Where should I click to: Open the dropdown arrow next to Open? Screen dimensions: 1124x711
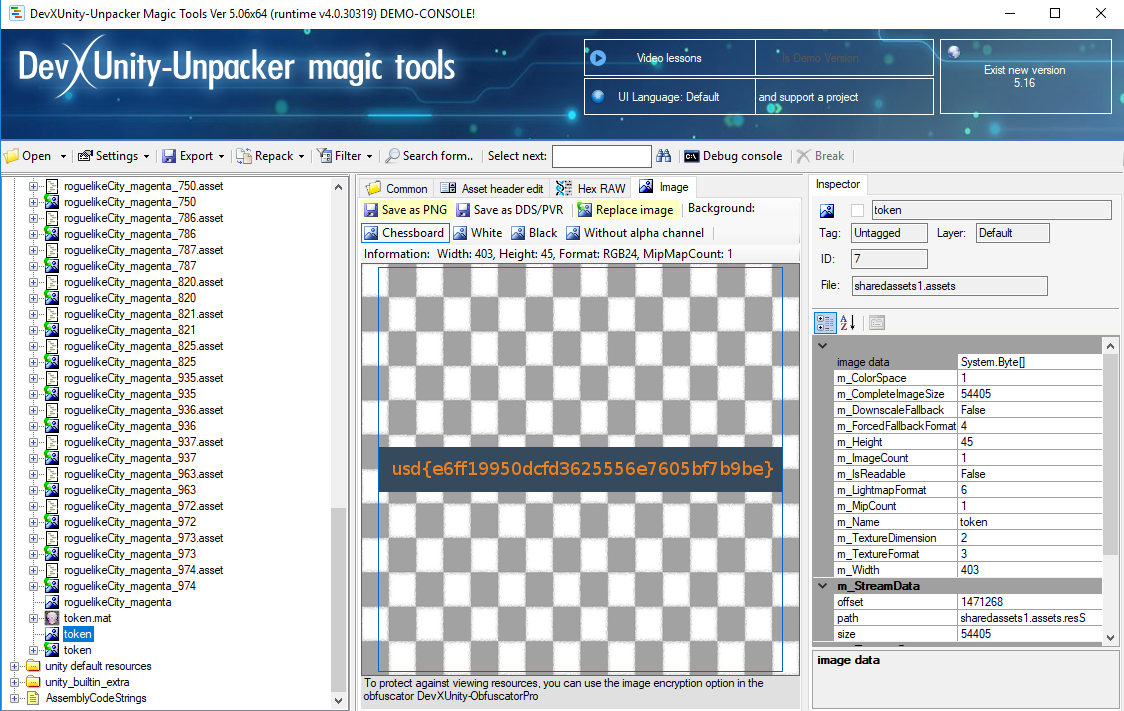pos(63,156)
